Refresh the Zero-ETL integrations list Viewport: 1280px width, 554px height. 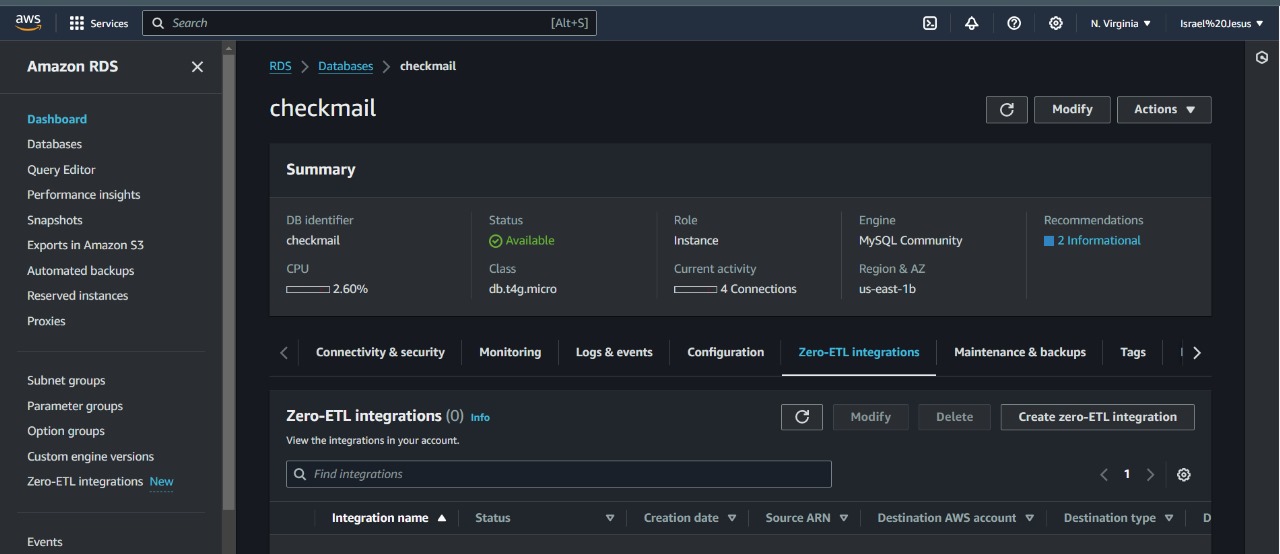pos(802,417)
